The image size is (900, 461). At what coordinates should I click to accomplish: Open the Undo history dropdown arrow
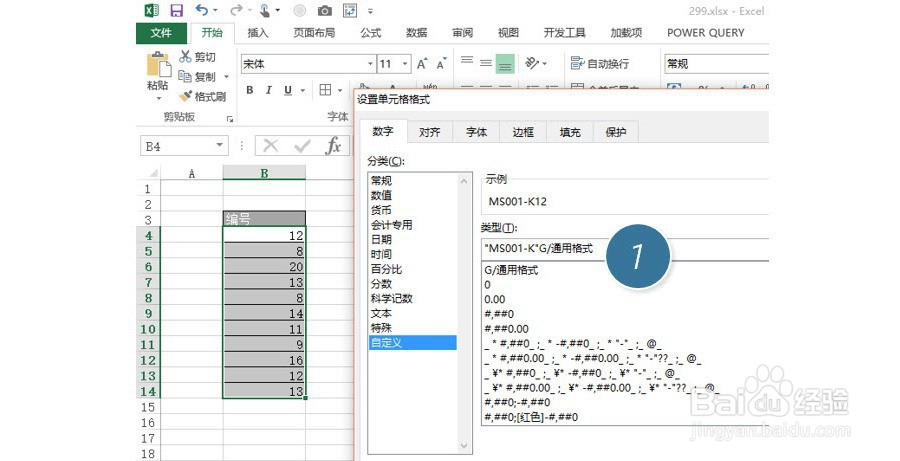point(215,10)
